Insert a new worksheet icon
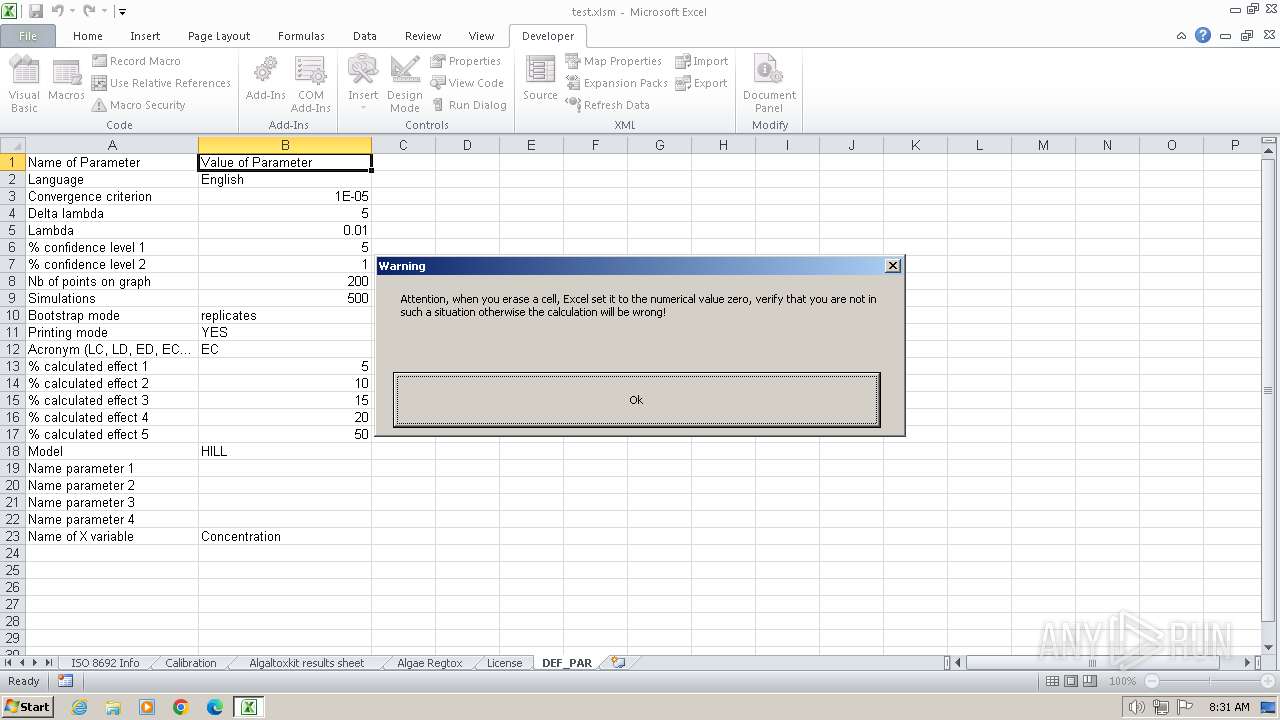The image size is (1280, 720). (x=618, y=663)
